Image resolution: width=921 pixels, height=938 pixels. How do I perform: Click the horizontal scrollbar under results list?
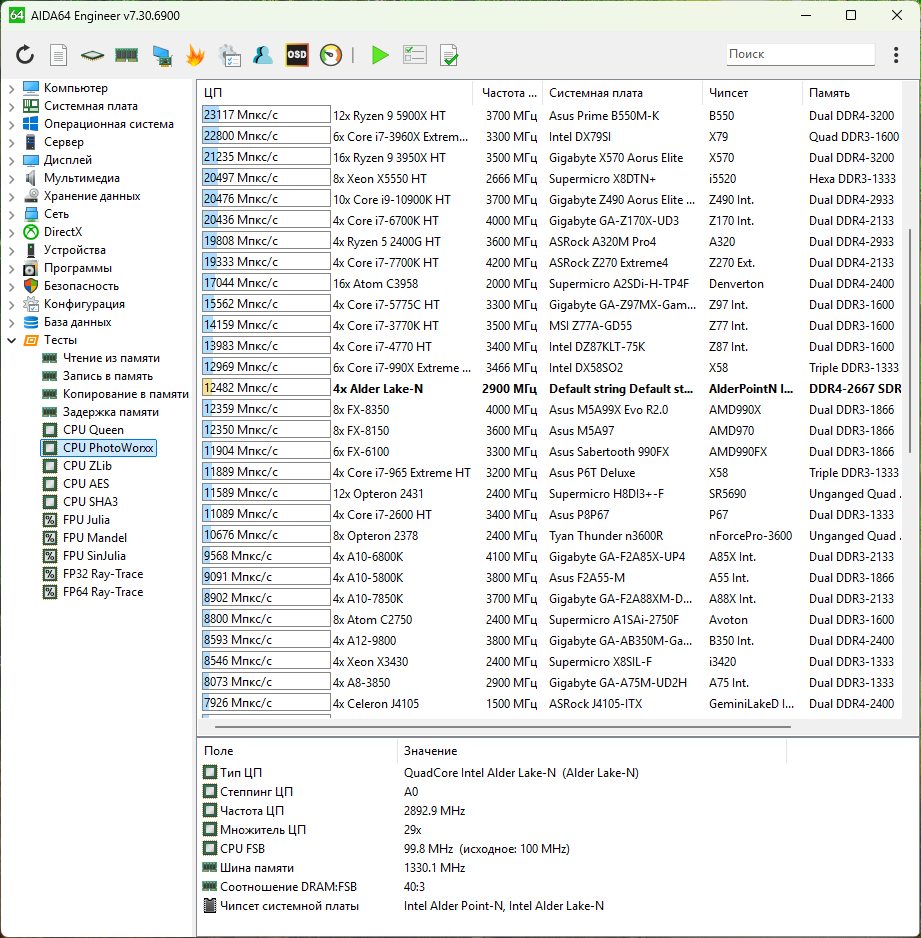click(x=500, y=728)
